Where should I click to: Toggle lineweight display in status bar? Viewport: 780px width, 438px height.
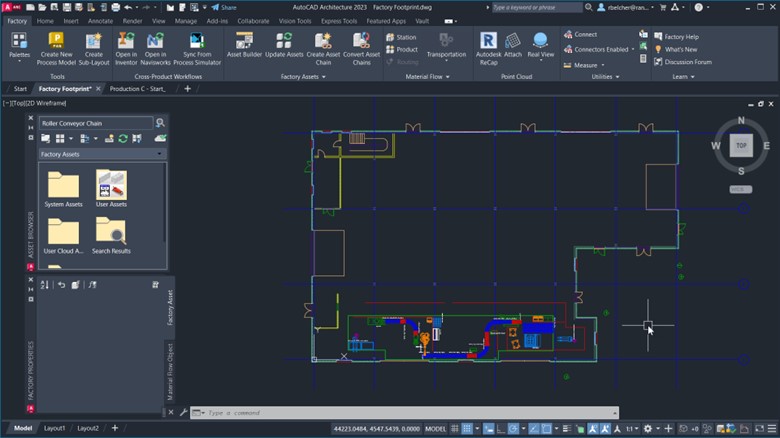click(x=567, y=429)
